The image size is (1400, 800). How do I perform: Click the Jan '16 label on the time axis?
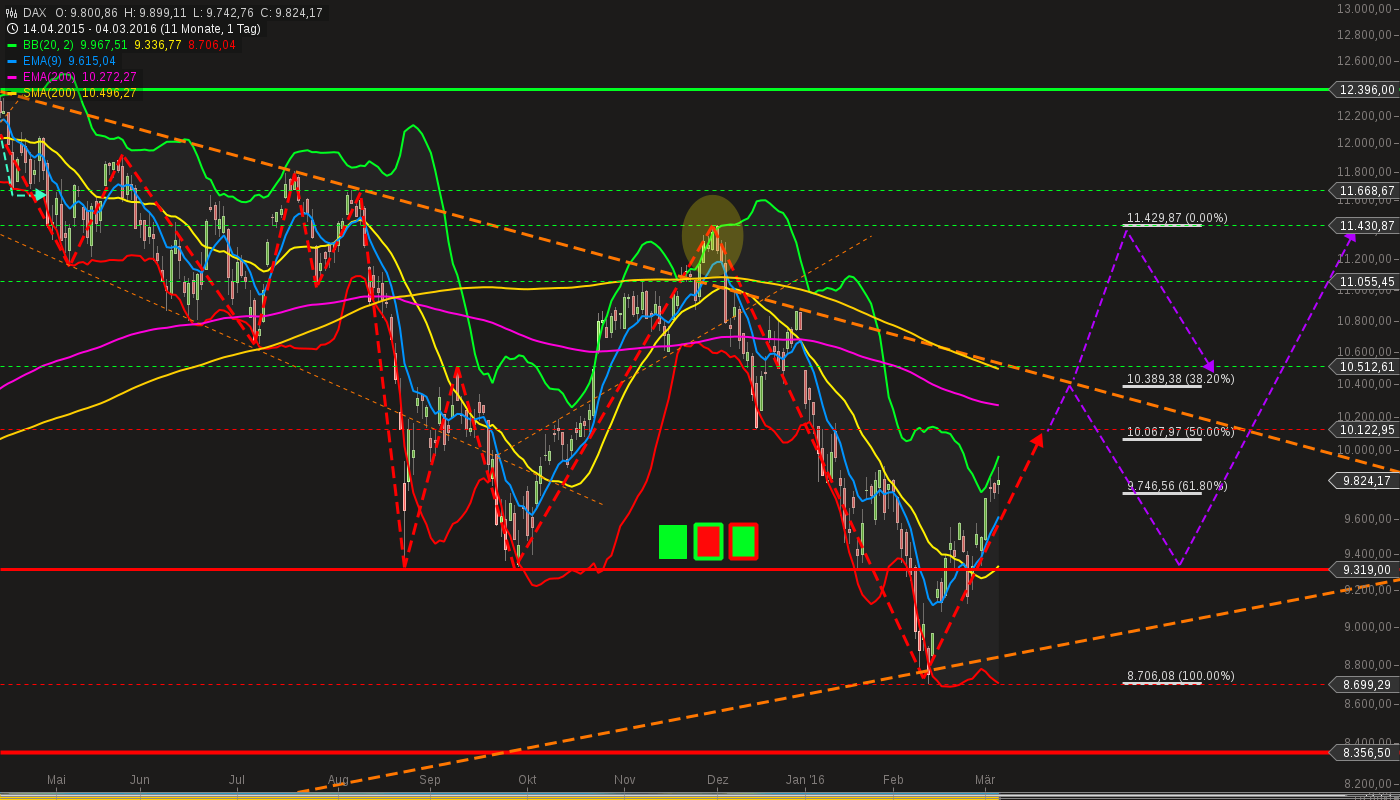(805, 779)
